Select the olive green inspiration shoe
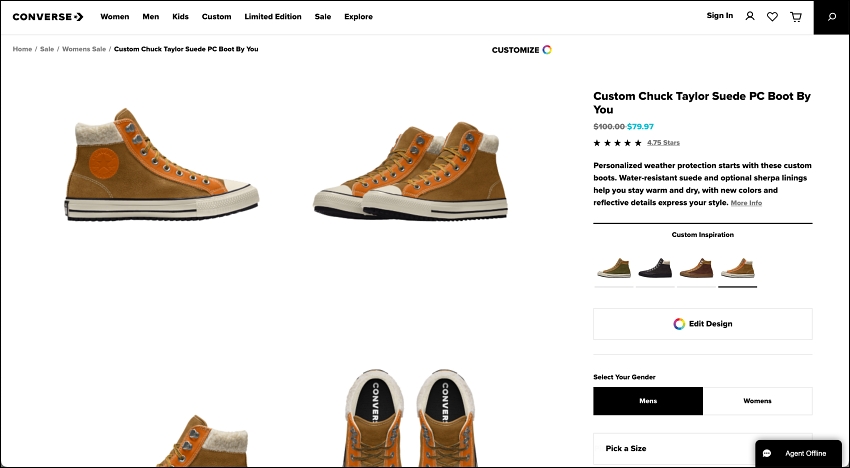This screenshot has height=468, width=850. click(614, 269)
